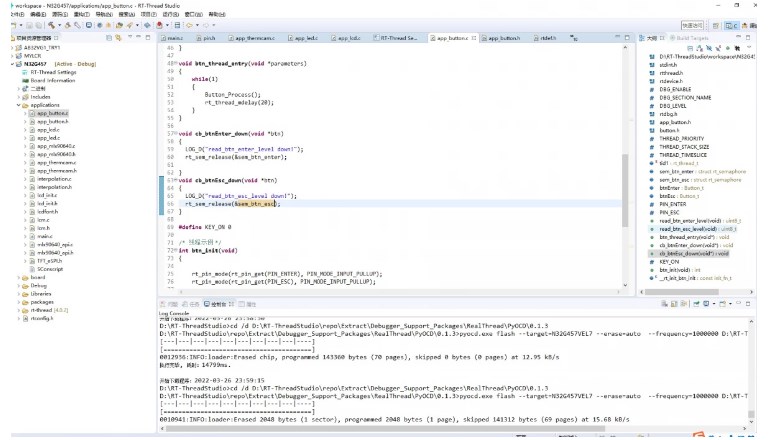The width and height of the screenshot is (775, 440).
Task: Expand the packages folder
Action: (18, 301)
